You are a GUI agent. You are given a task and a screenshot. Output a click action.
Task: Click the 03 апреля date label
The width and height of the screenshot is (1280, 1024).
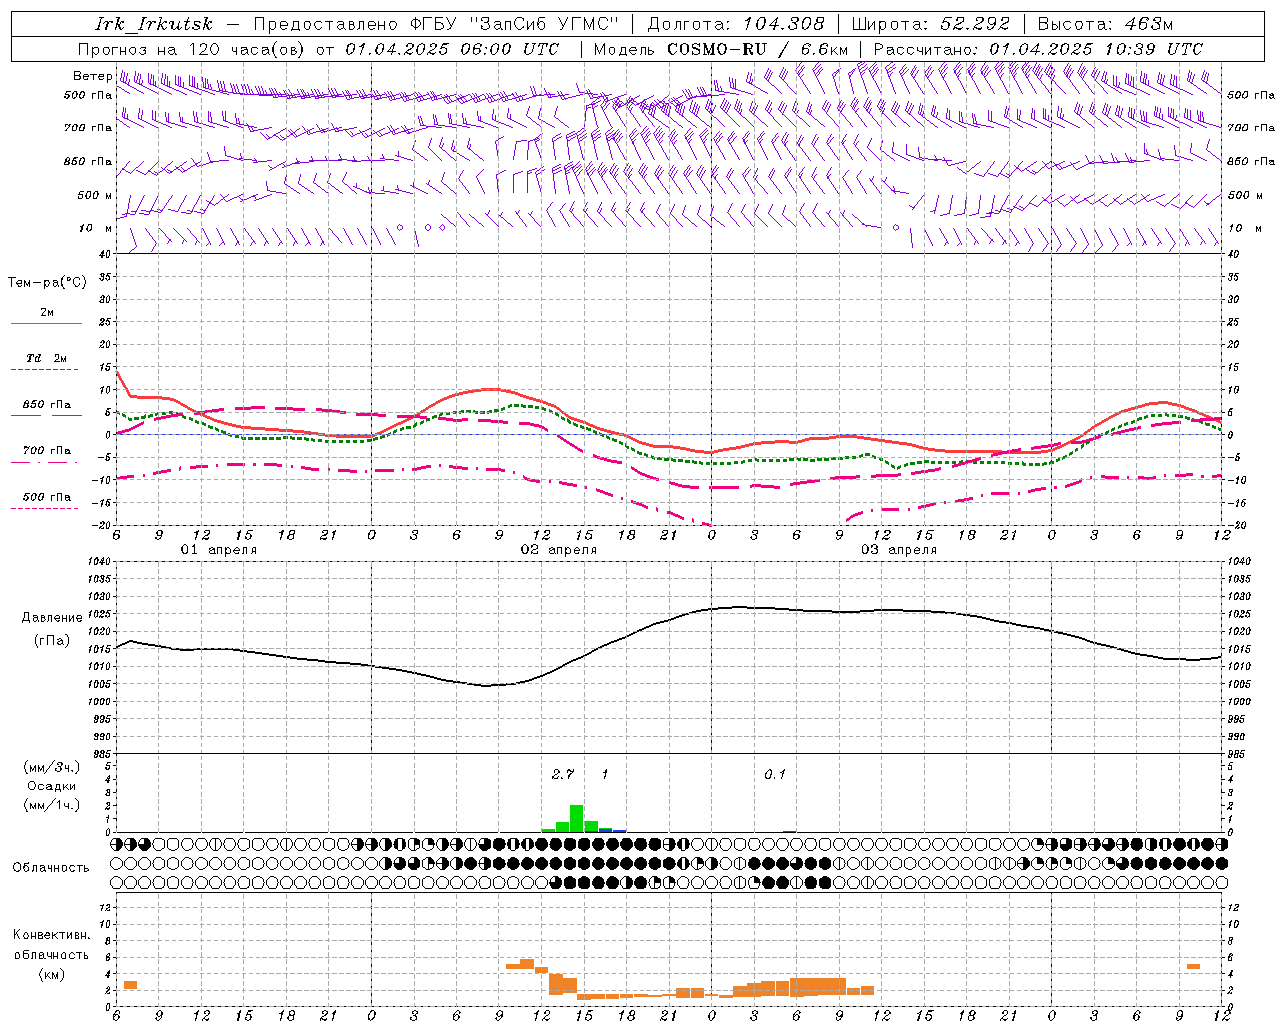click(x=899, y=550)
